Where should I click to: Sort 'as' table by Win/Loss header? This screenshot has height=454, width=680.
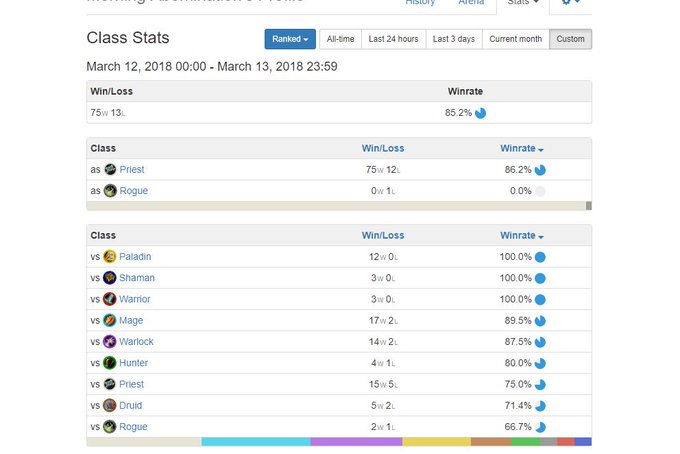point(383,148)
